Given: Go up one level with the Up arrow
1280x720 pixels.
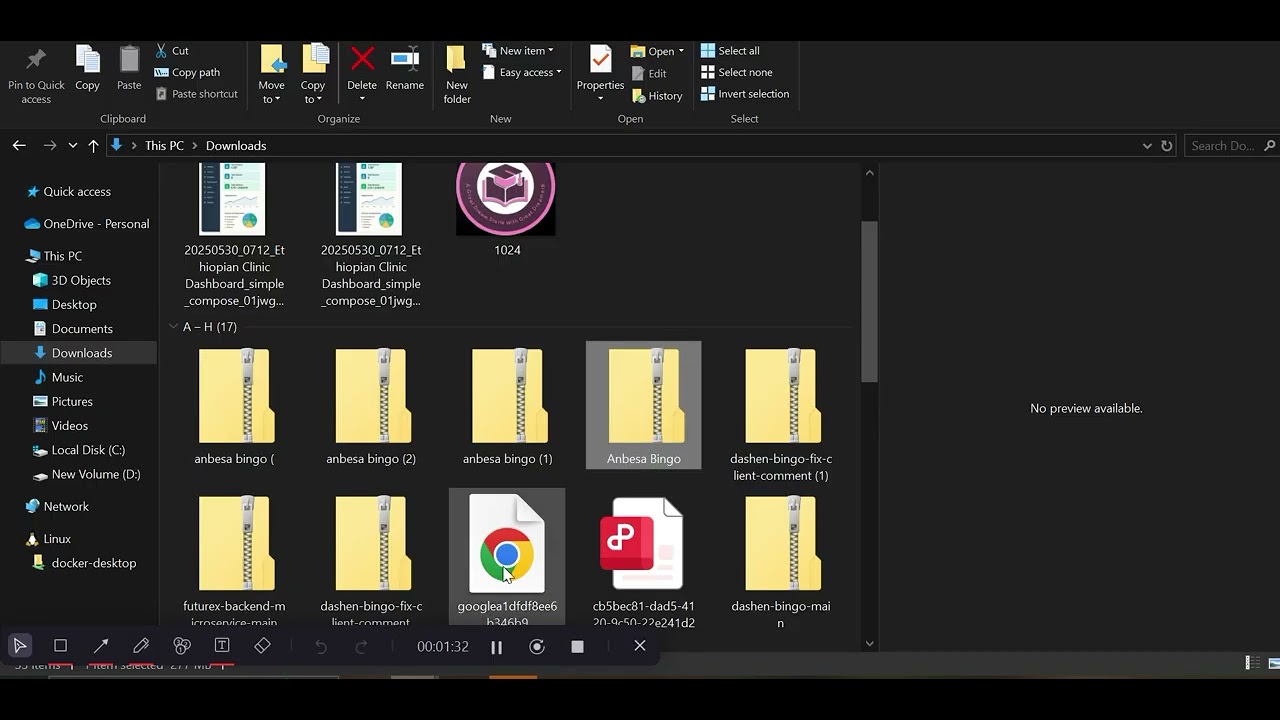Looking at the screenshot, I should [93, 145].
